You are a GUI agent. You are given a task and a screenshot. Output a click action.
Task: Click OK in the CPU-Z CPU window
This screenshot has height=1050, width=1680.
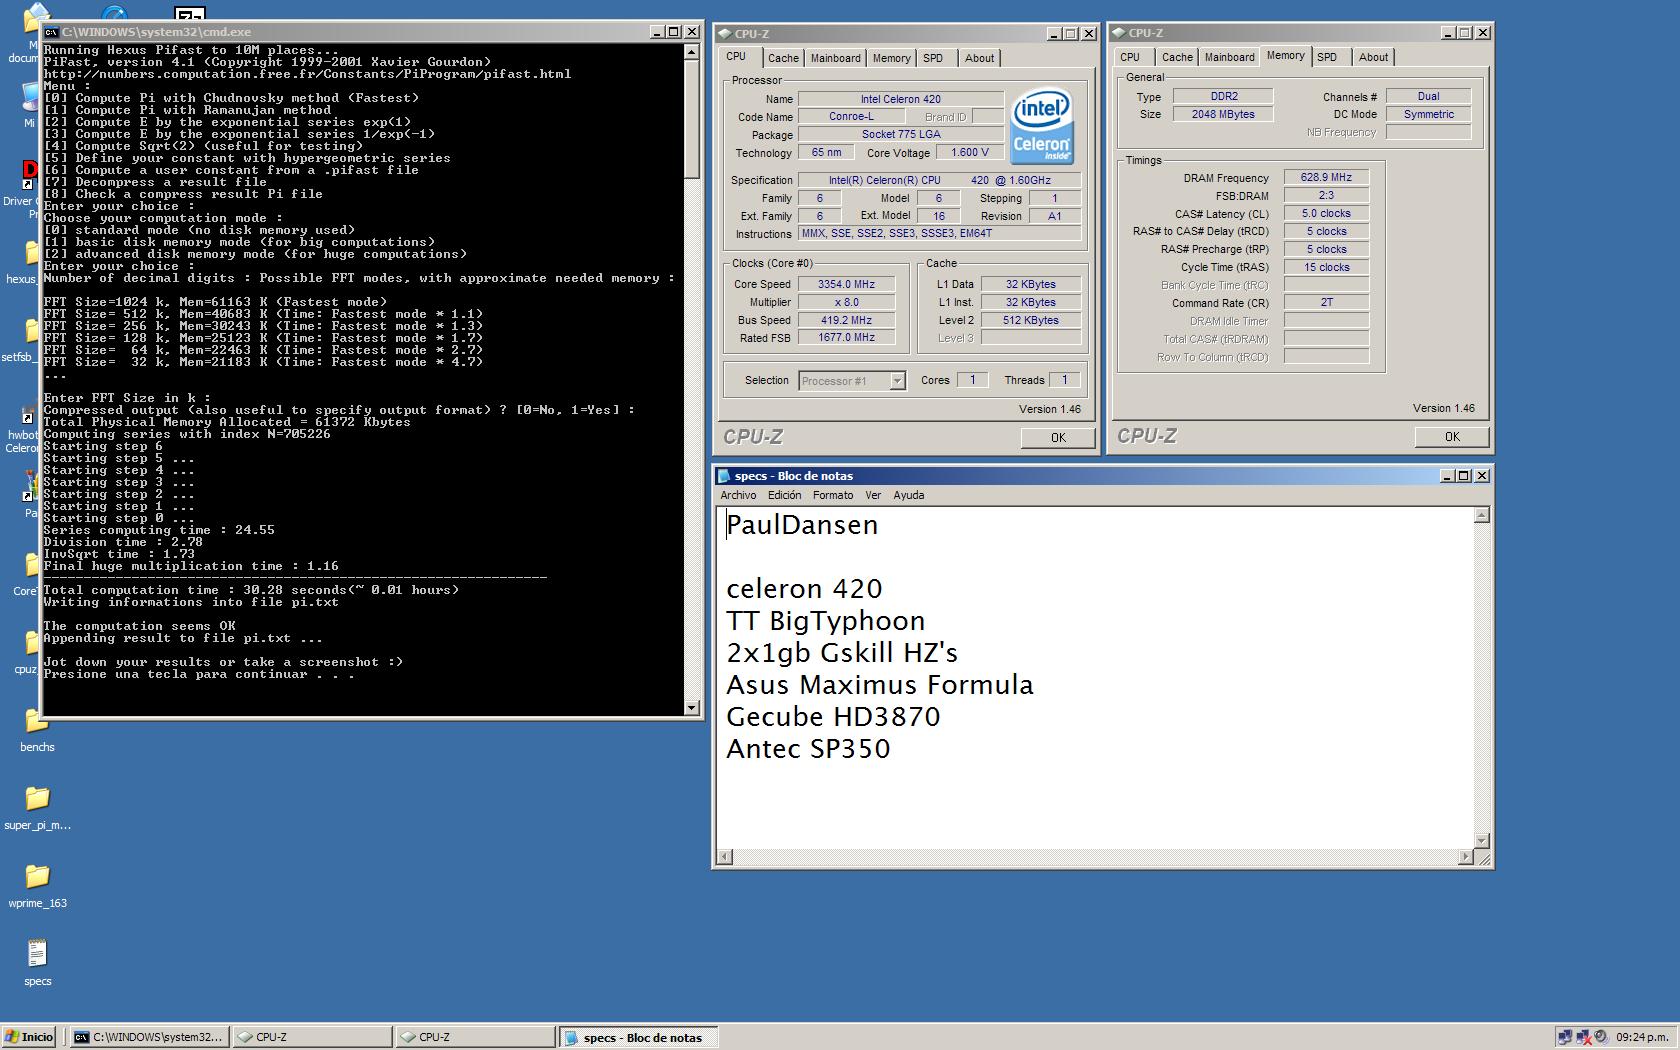[x=1058, y=437]
